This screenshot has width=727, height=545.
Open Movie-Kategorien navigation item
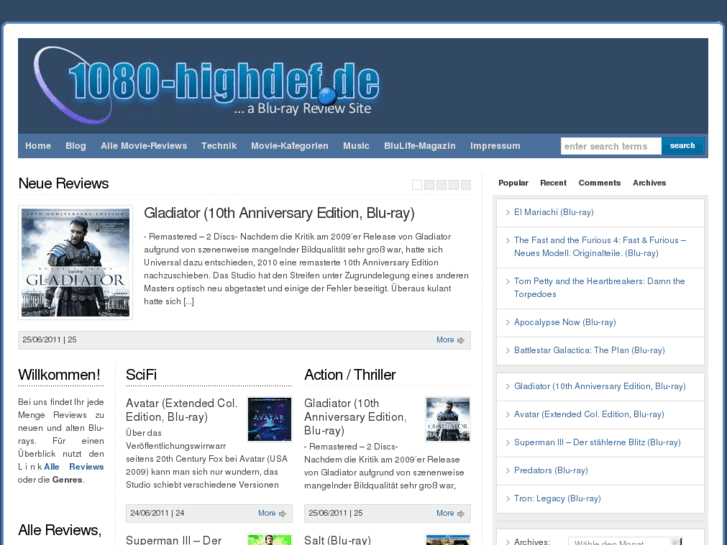(x=290, y=146)
